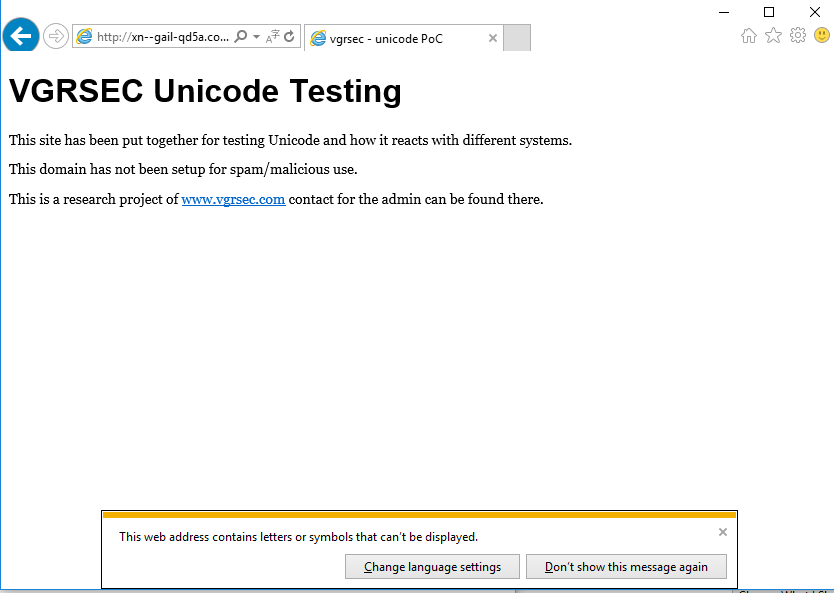Click the browser Back arrow button
This screenshot has width=834, height=593.
[x=21, y=37]
